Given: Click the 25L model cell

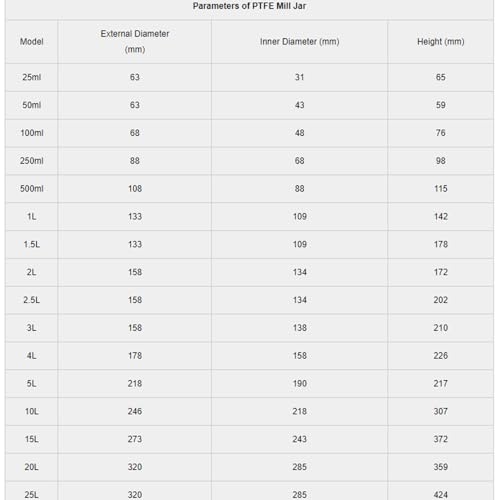Looking at the screenshot, I should [32, 495].
